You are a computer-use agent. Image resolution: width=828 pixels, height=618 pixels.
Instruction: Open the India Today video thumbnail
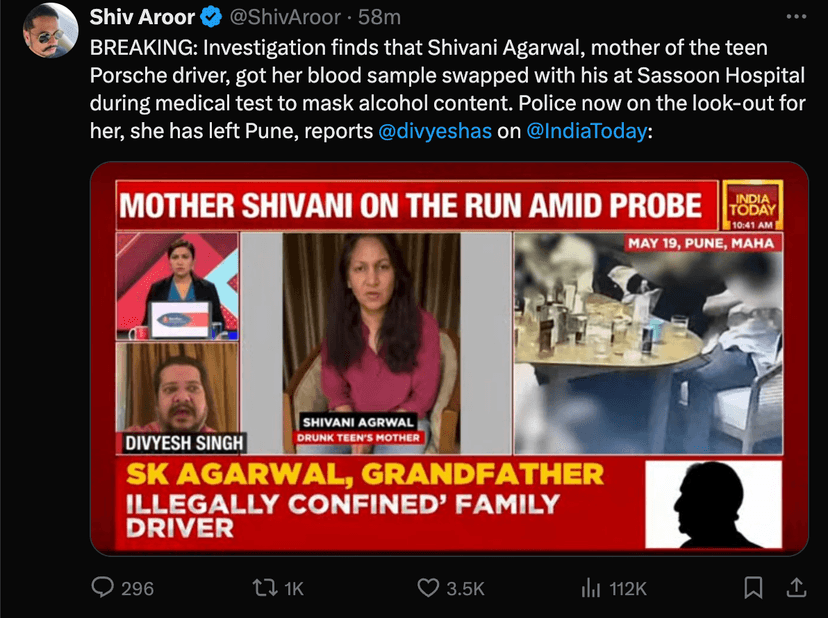[449, 359]
